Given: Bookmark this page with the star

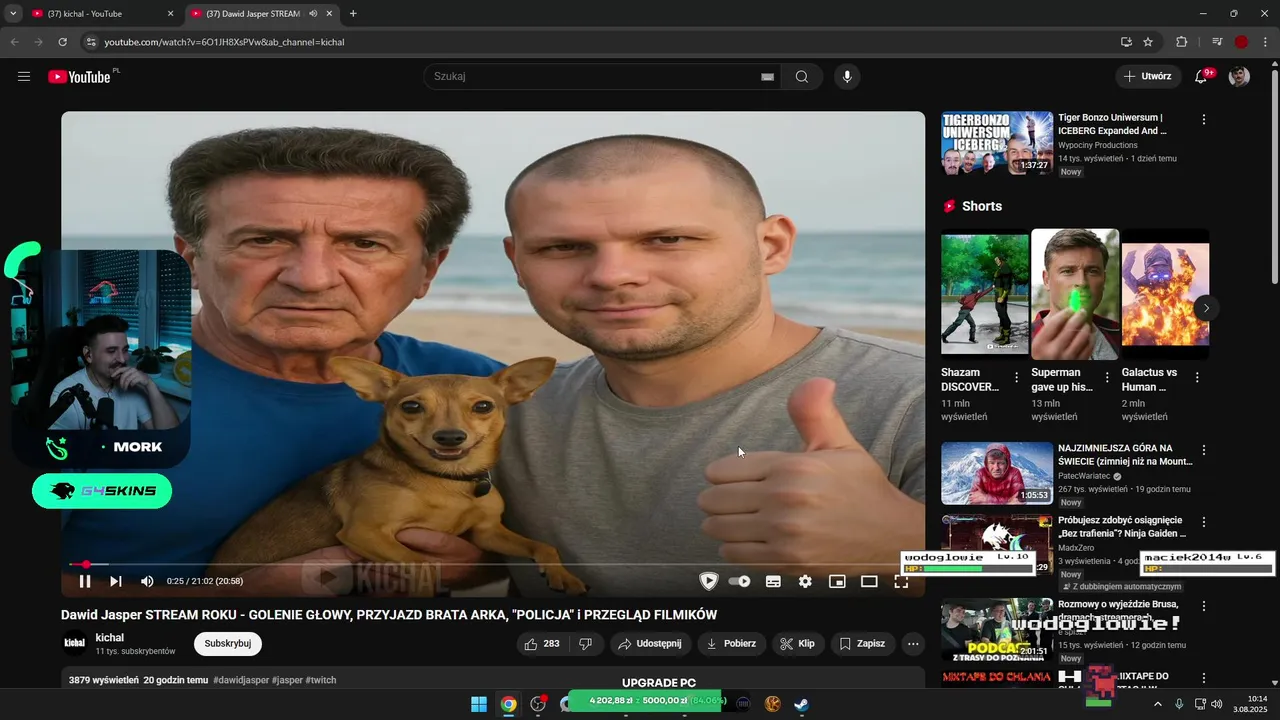Looking at the screenshot, I should pyautogui.click(x=1148, y=42).
